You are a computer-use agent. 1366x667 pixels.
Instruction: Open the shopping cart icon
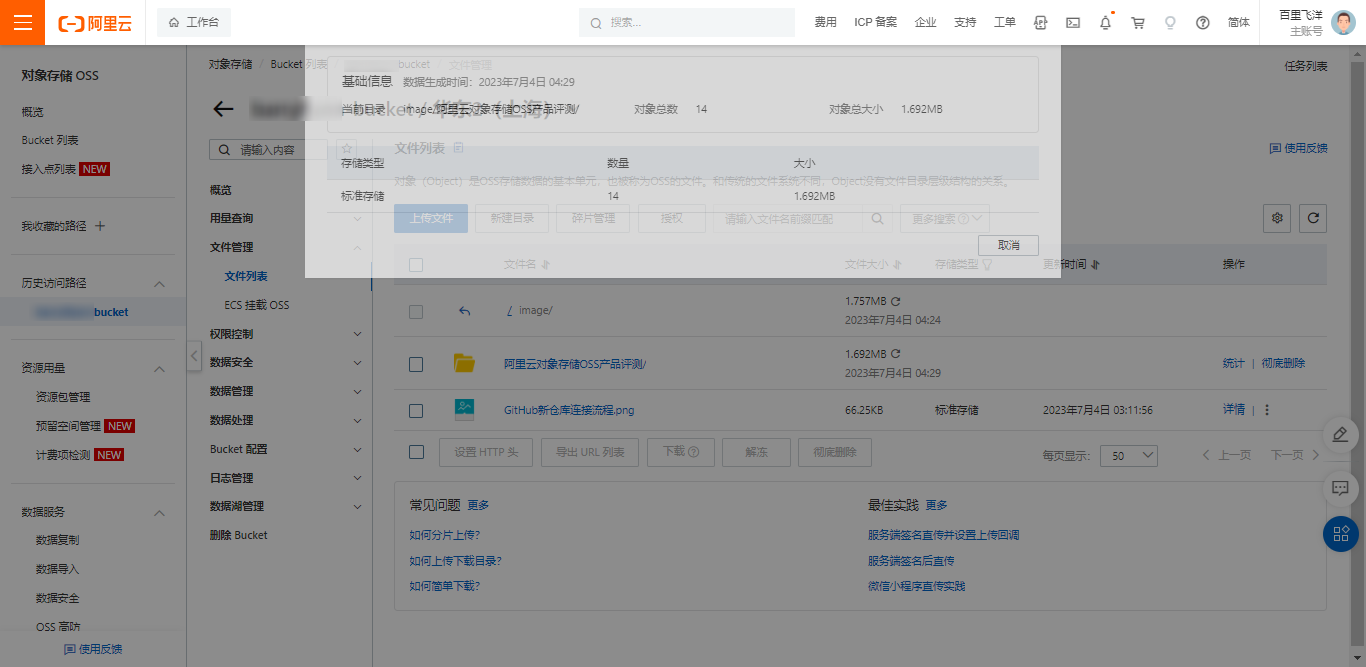click(x=1138, y=22)
